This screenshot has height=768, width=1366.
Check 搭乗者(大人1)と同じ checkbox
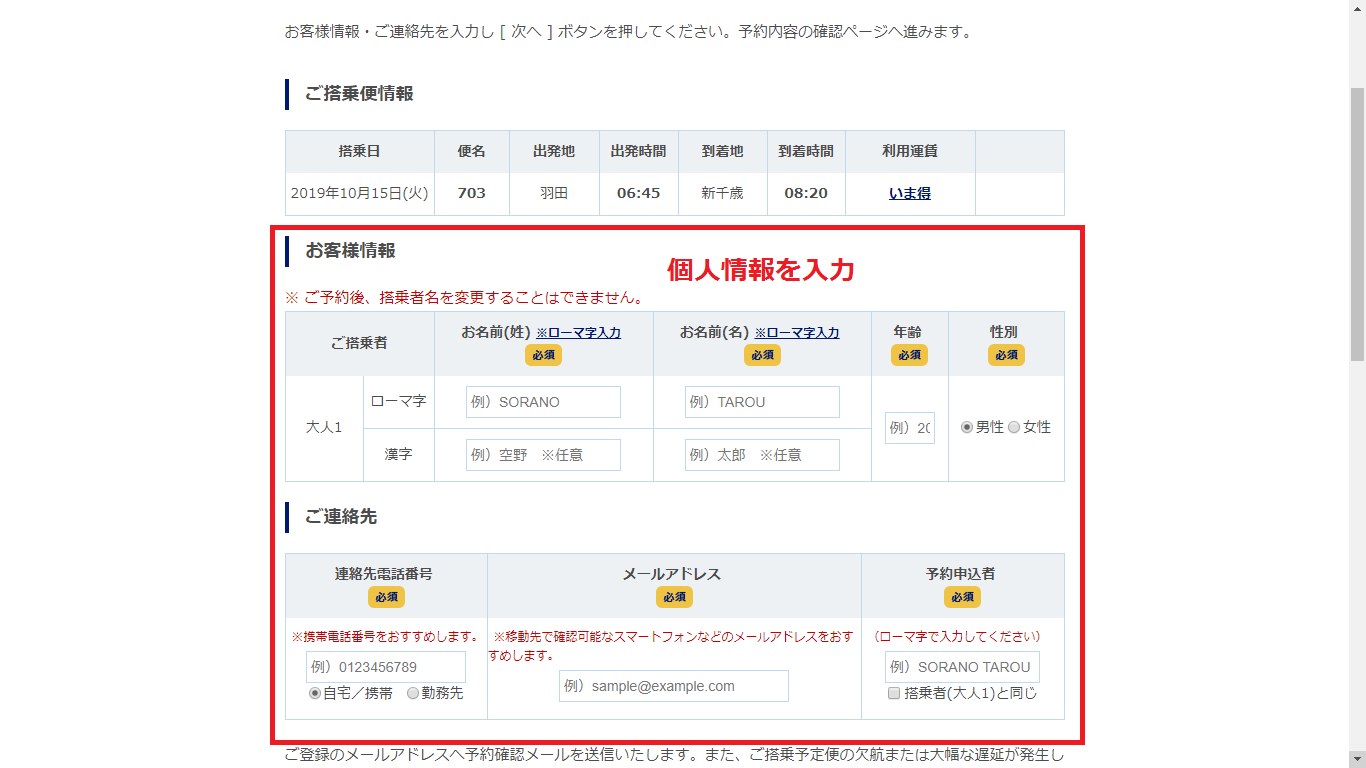pos(894,693)
